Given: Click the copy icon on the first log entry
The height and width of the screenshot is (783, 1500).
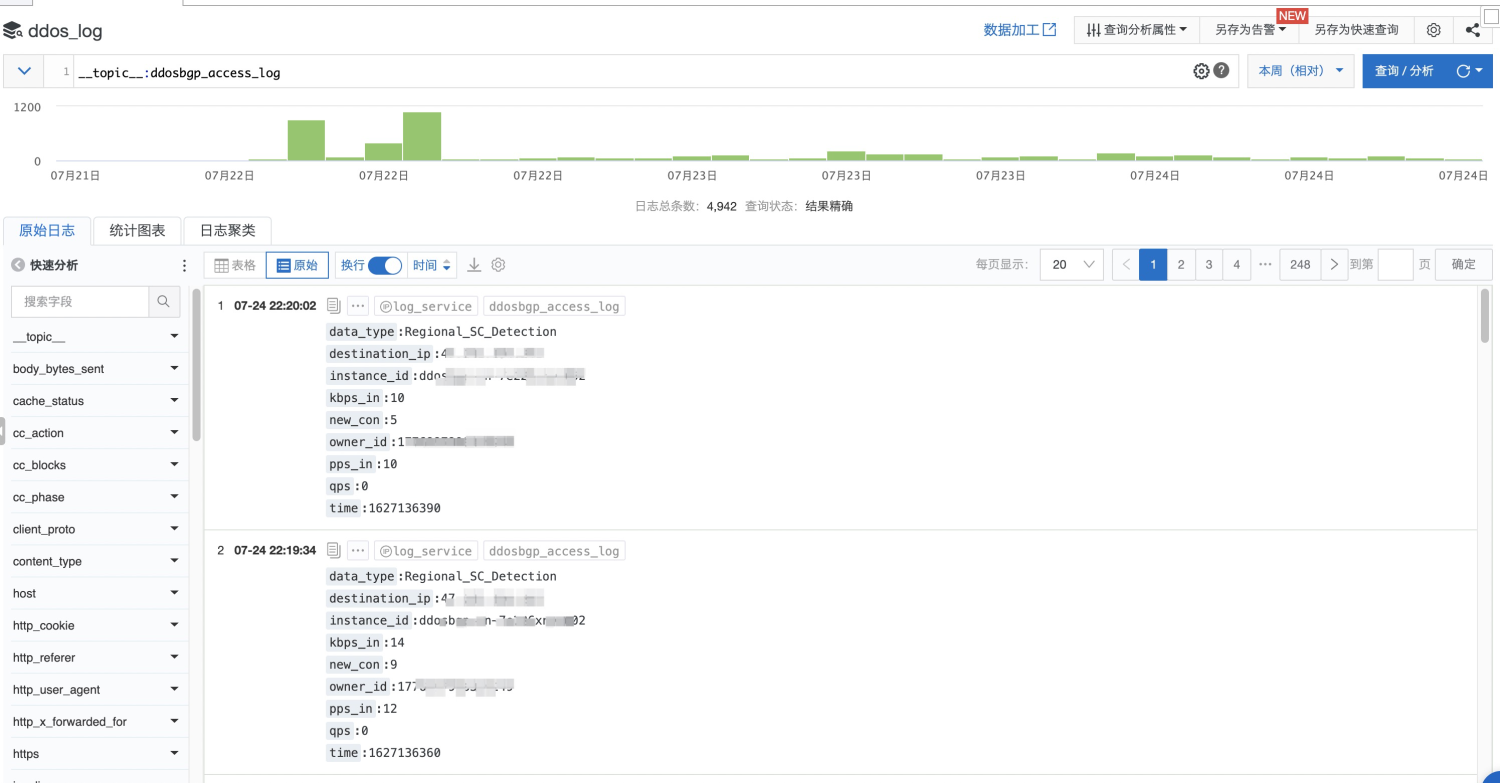Looking at the screenshot, I should click(333, 305).
